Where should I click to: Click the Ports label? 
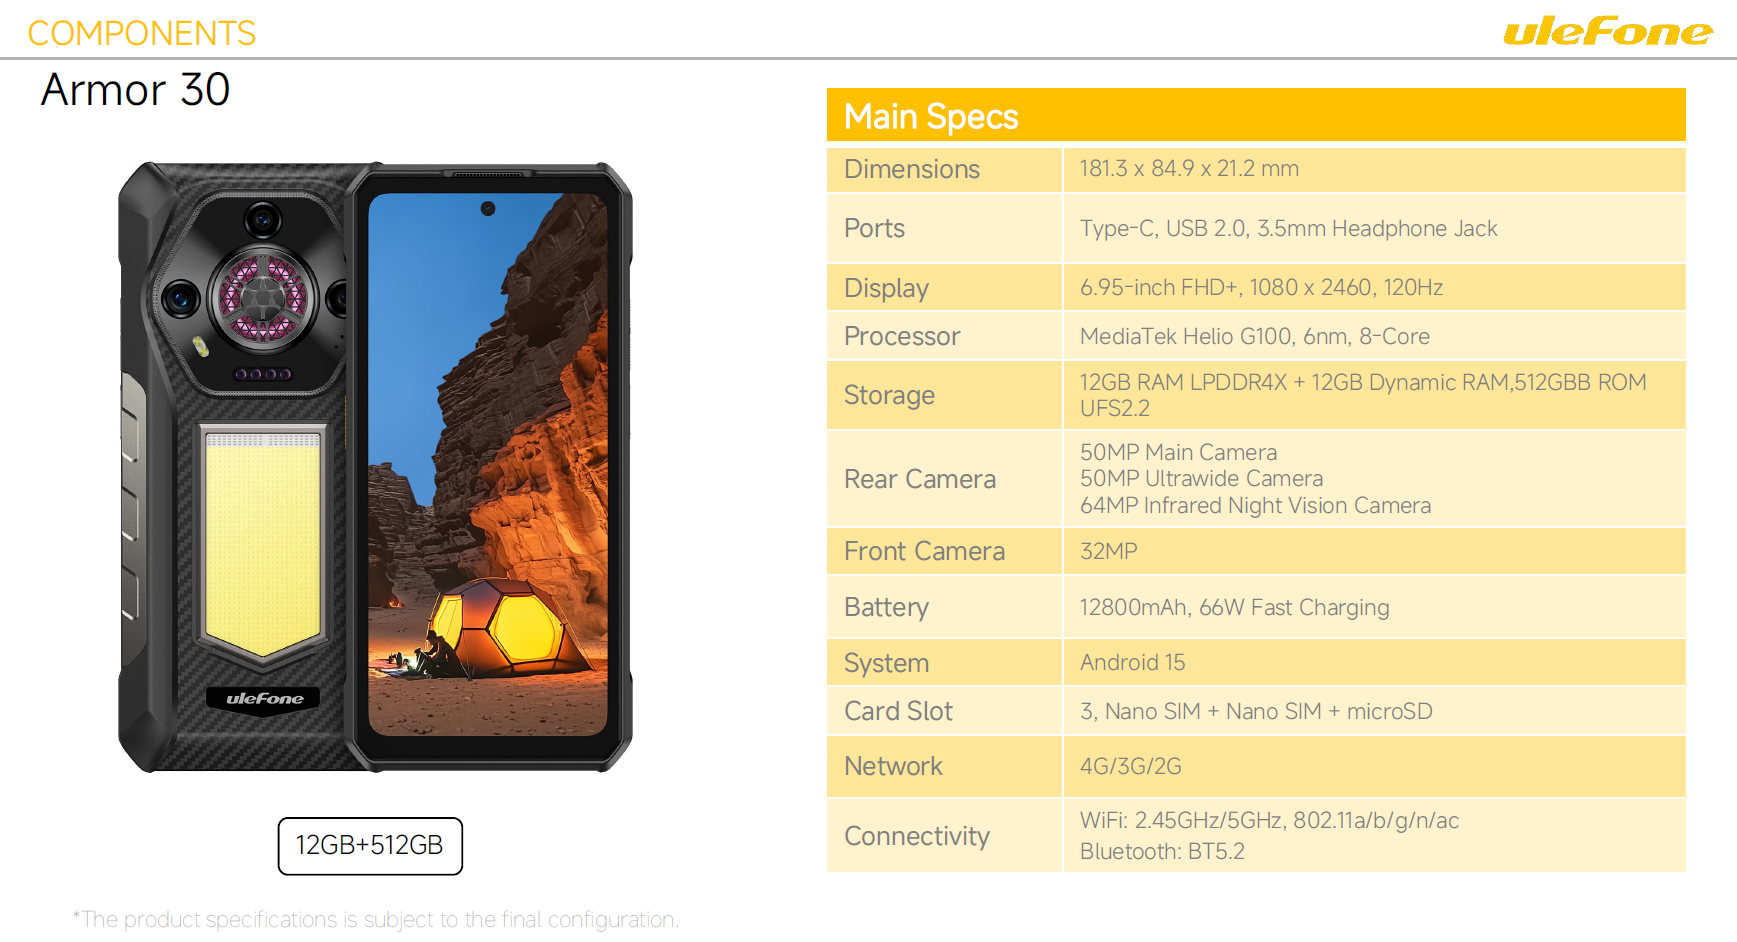874,228
